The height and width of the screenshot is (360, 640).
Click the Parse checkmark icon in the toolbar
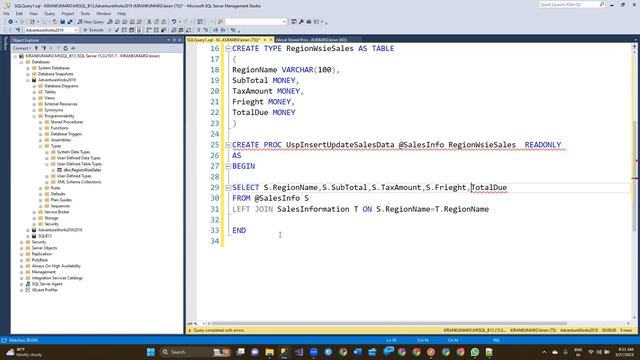point(117,30)
